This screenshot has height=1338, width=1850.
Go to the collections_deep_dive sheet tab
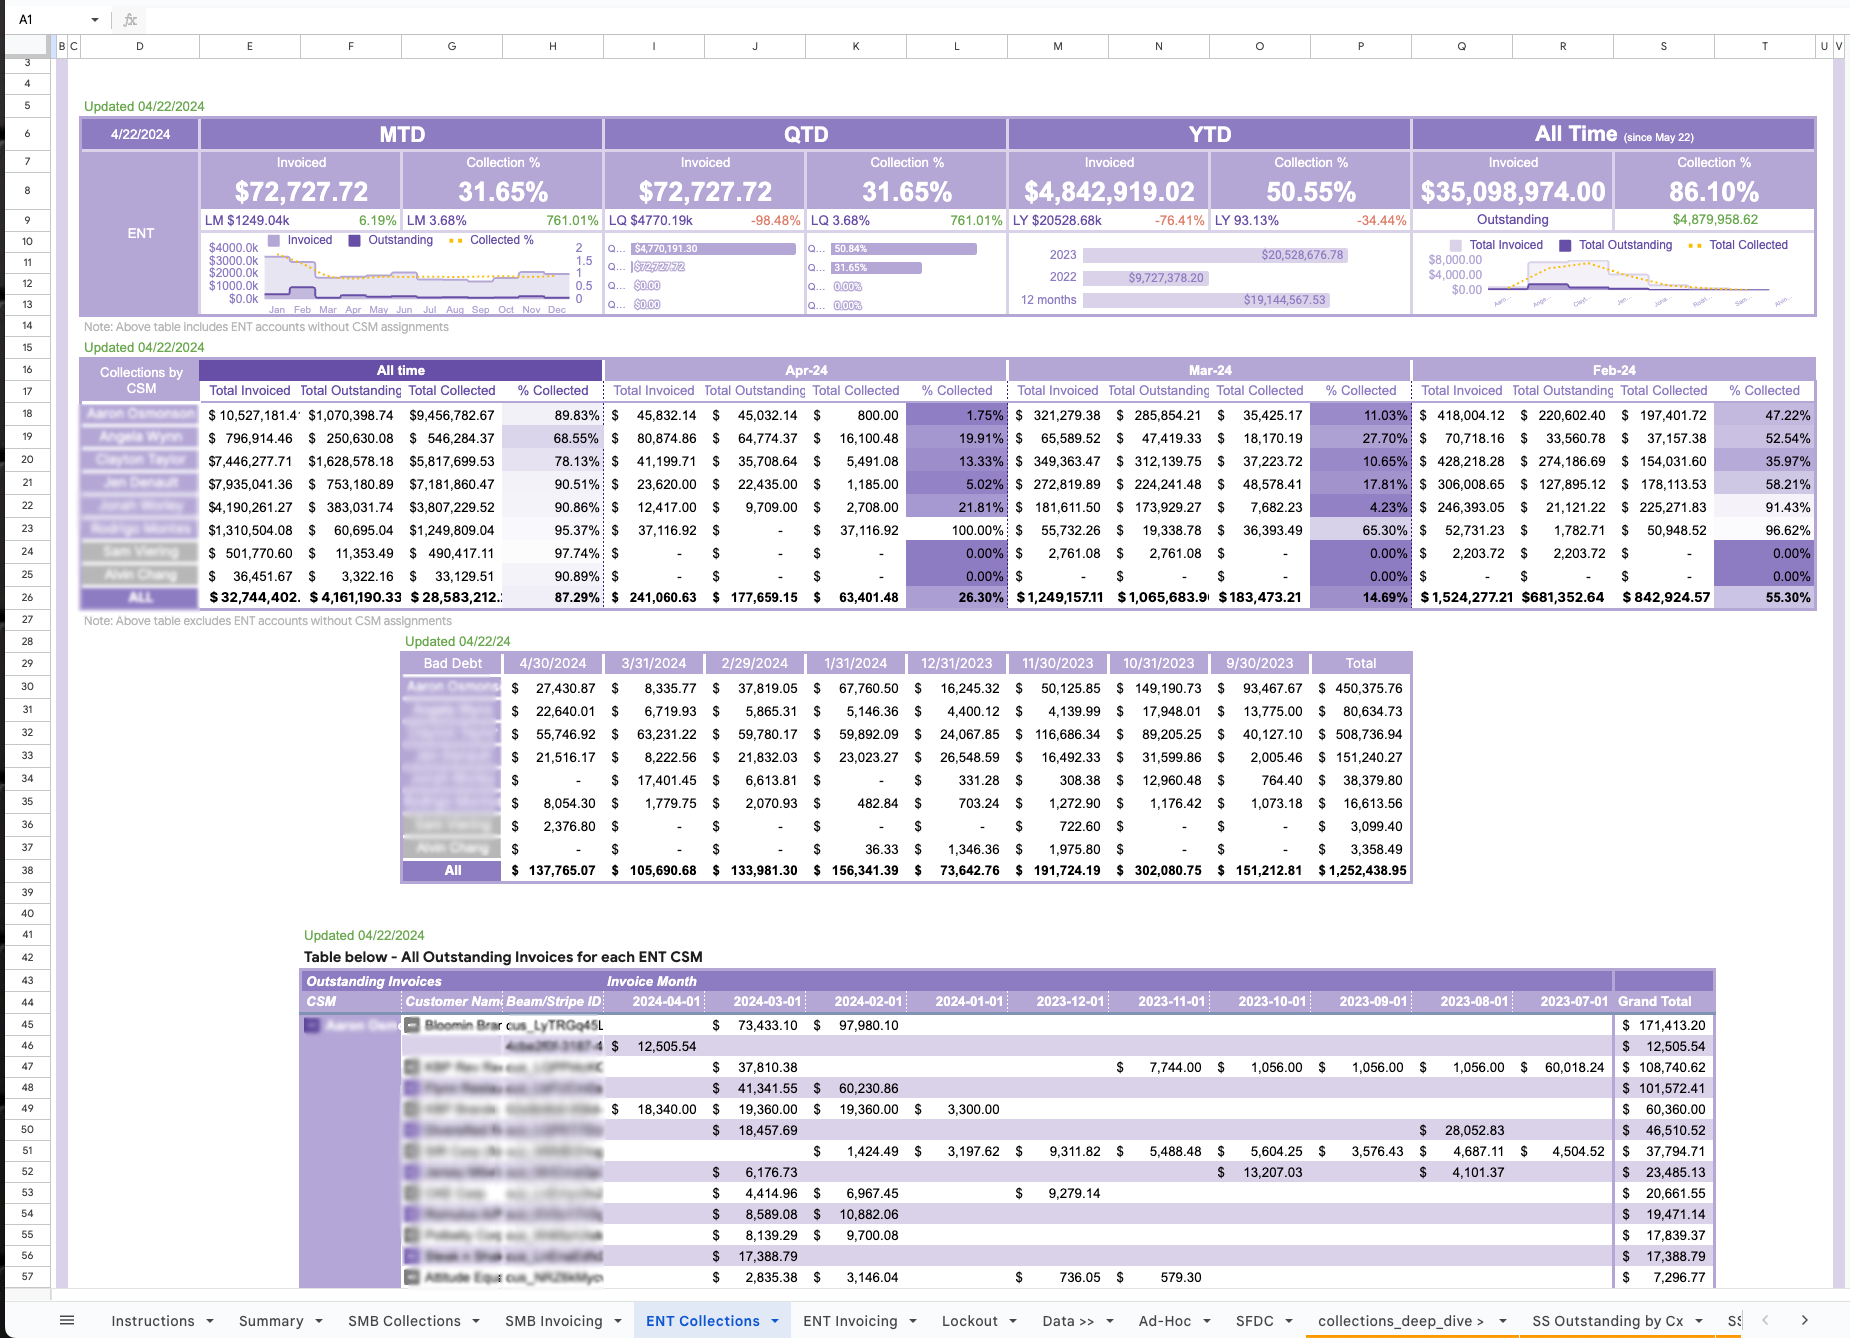[x=1394, y=1321]
